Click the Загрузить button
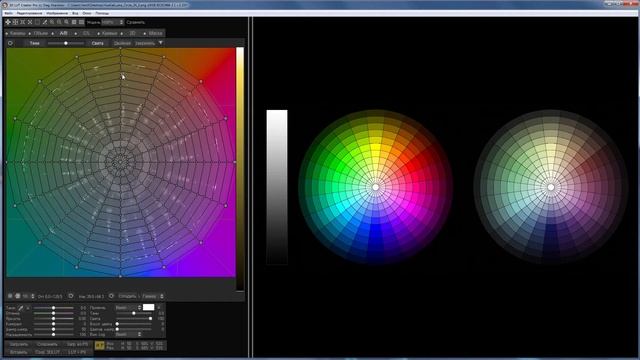 pos(19,344)
